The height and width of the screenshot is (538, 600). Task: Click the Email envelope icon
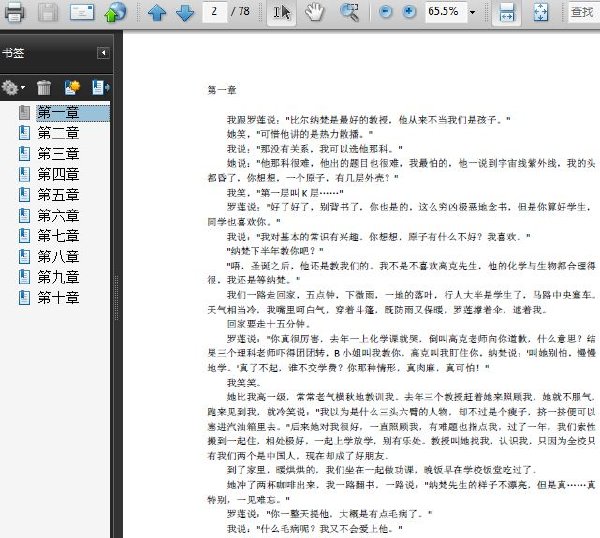coord(82,12)
